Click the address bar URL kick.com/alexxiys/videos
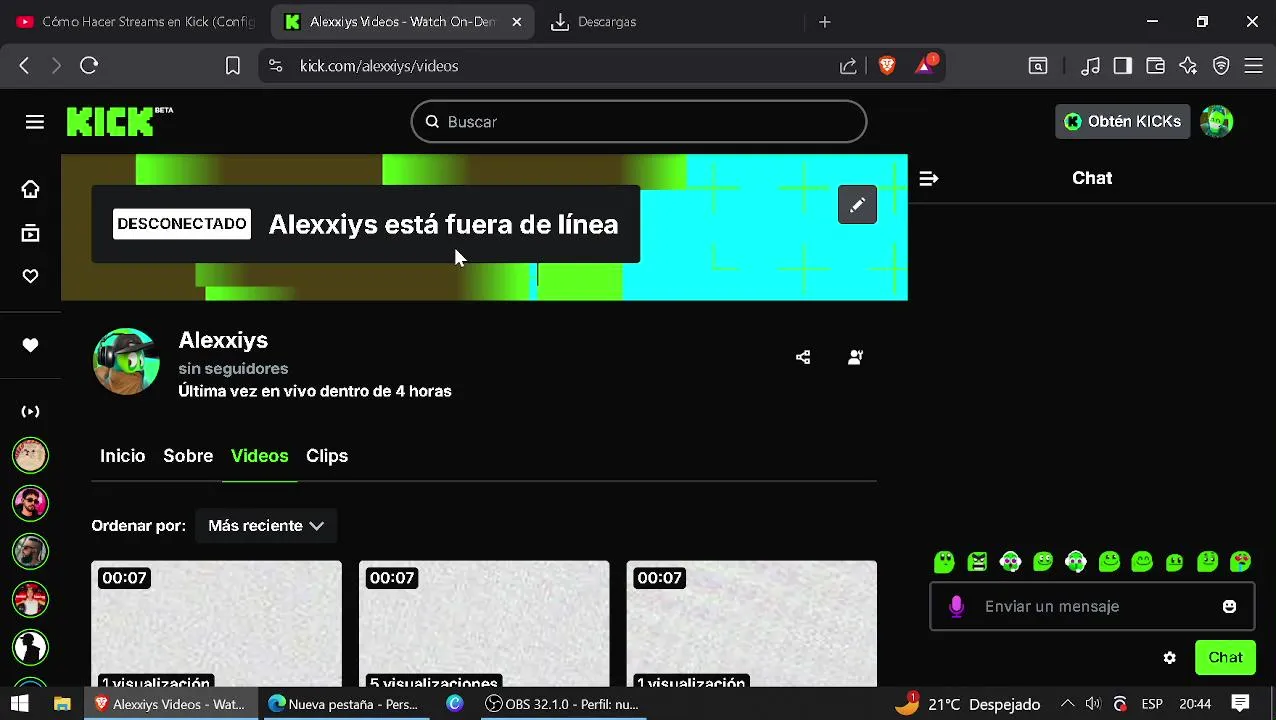The width and height of the screenshot is (1276, 720). coord(379,66)
